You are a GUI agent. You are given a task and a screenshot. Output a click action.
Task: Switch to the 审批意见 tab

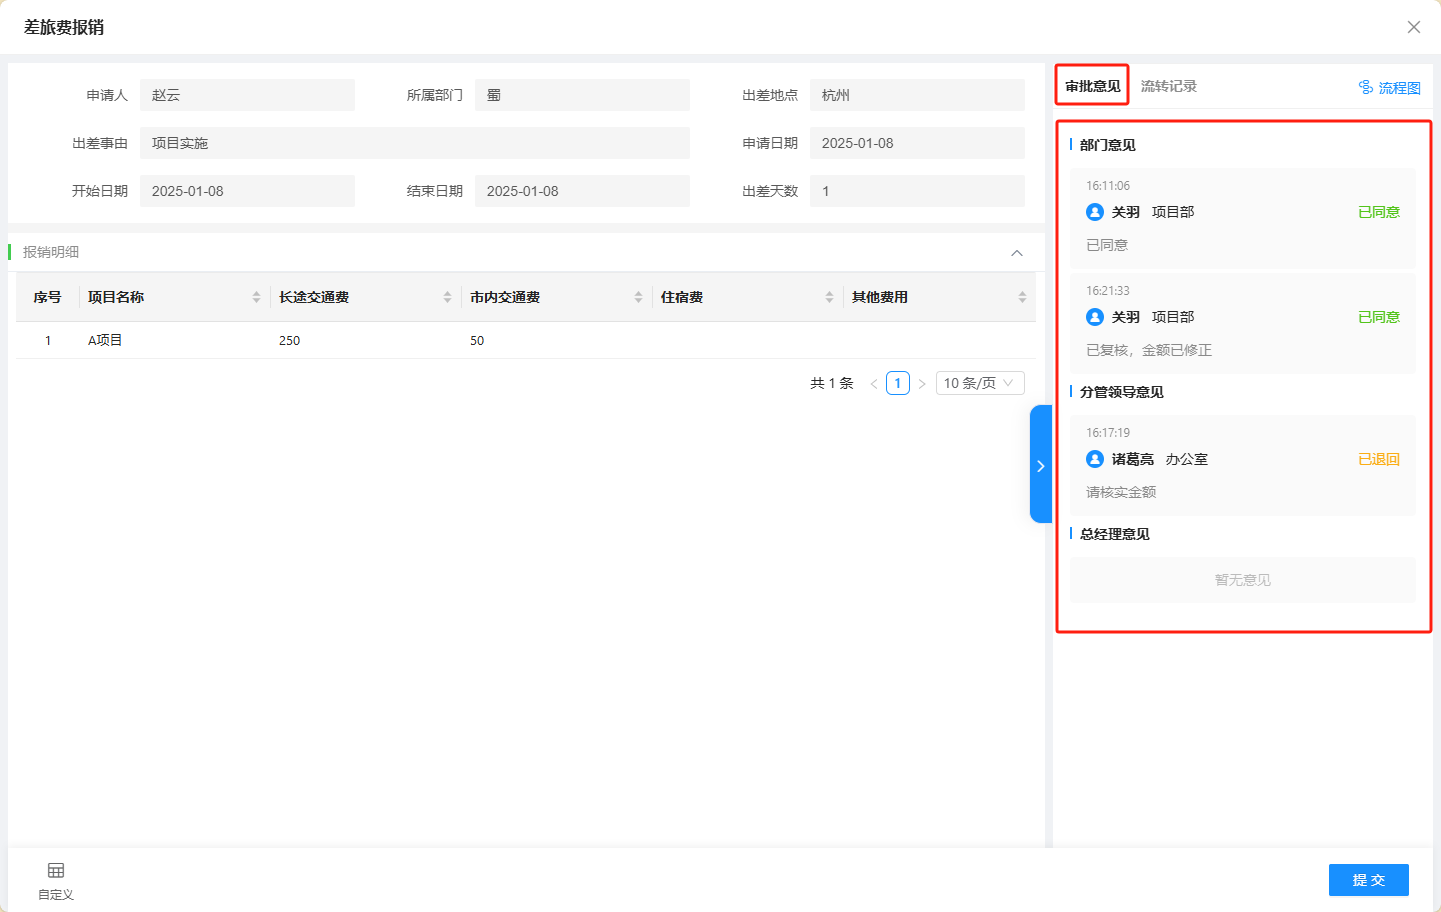tap(1092, 86)
